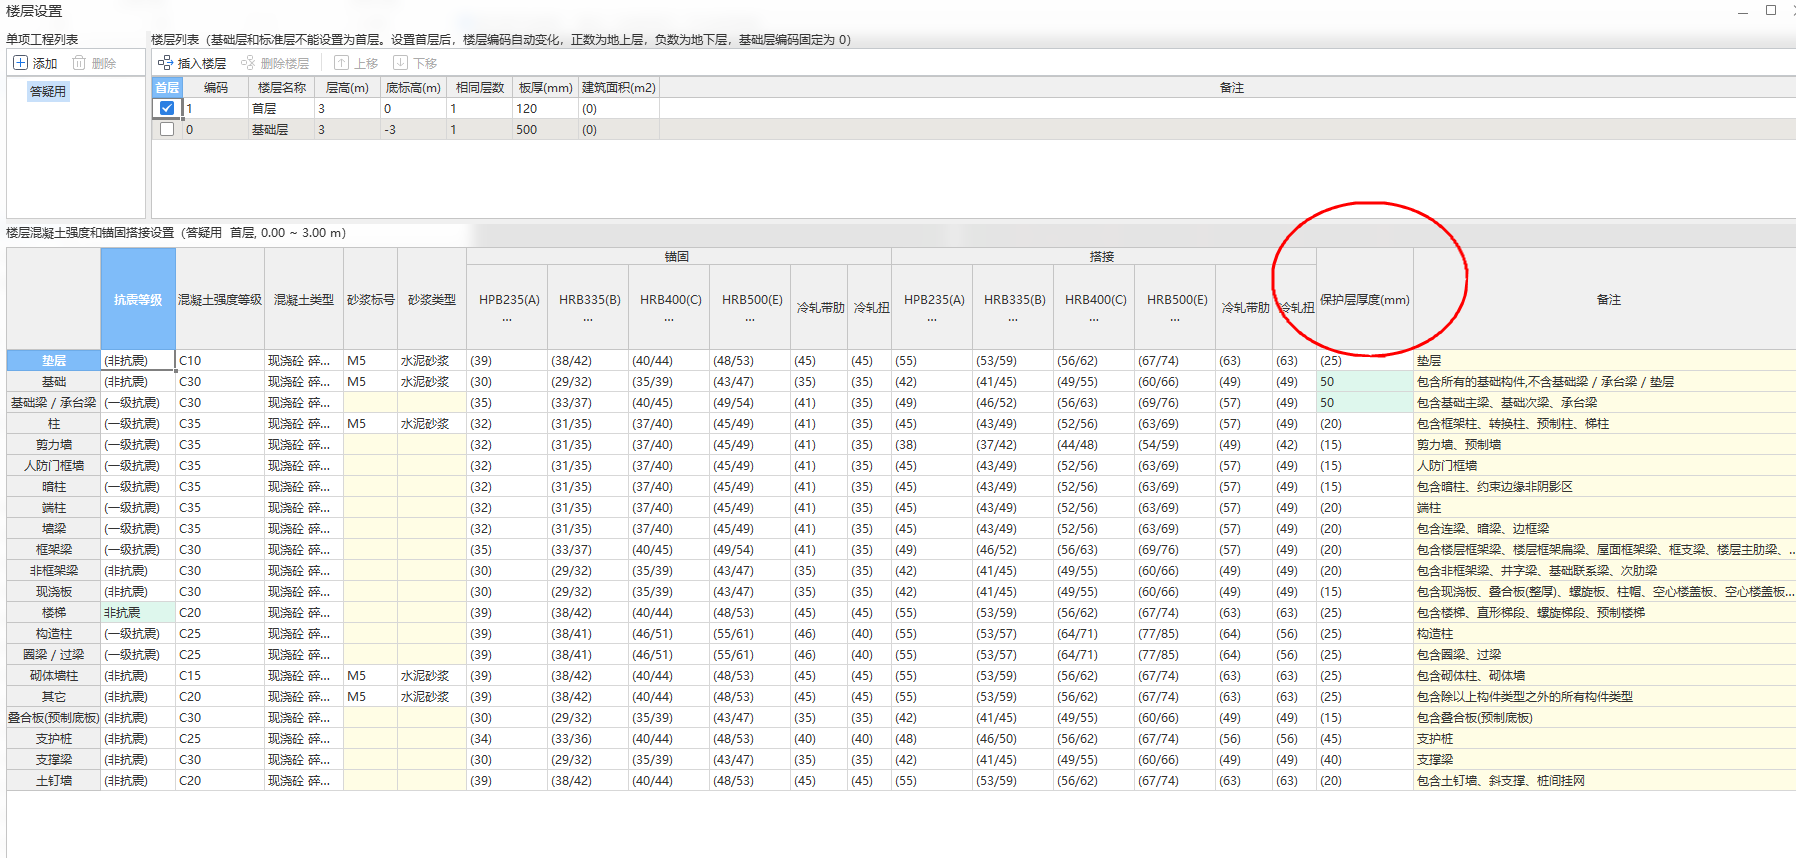Open the ... under 搭接 HRB335(B) header
The width and height of the screenshot is (1796, 858).
(1013, 319)
